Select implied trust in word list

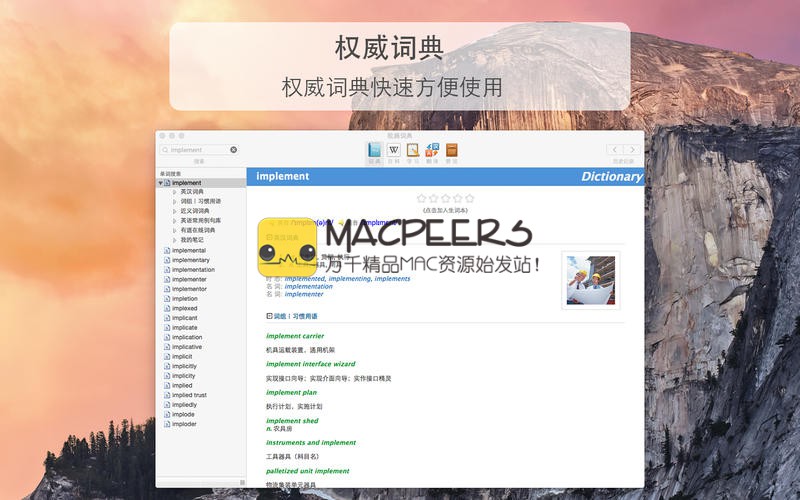click(189, 395)
